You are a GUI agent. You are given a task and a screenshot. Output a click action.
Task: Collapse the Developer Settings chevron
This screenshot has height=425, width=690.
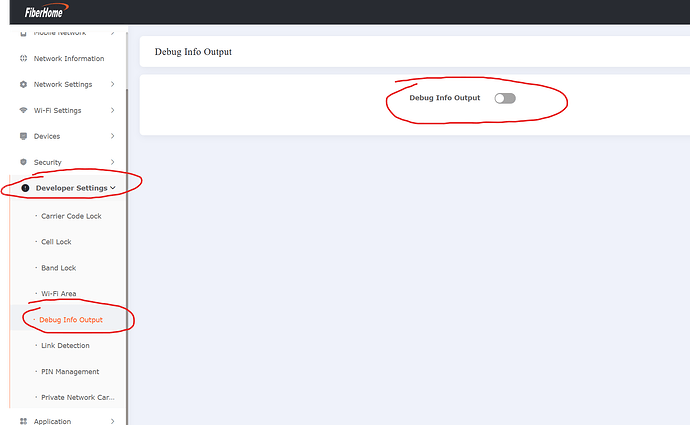pyautogui.click(x=113, y=188)
